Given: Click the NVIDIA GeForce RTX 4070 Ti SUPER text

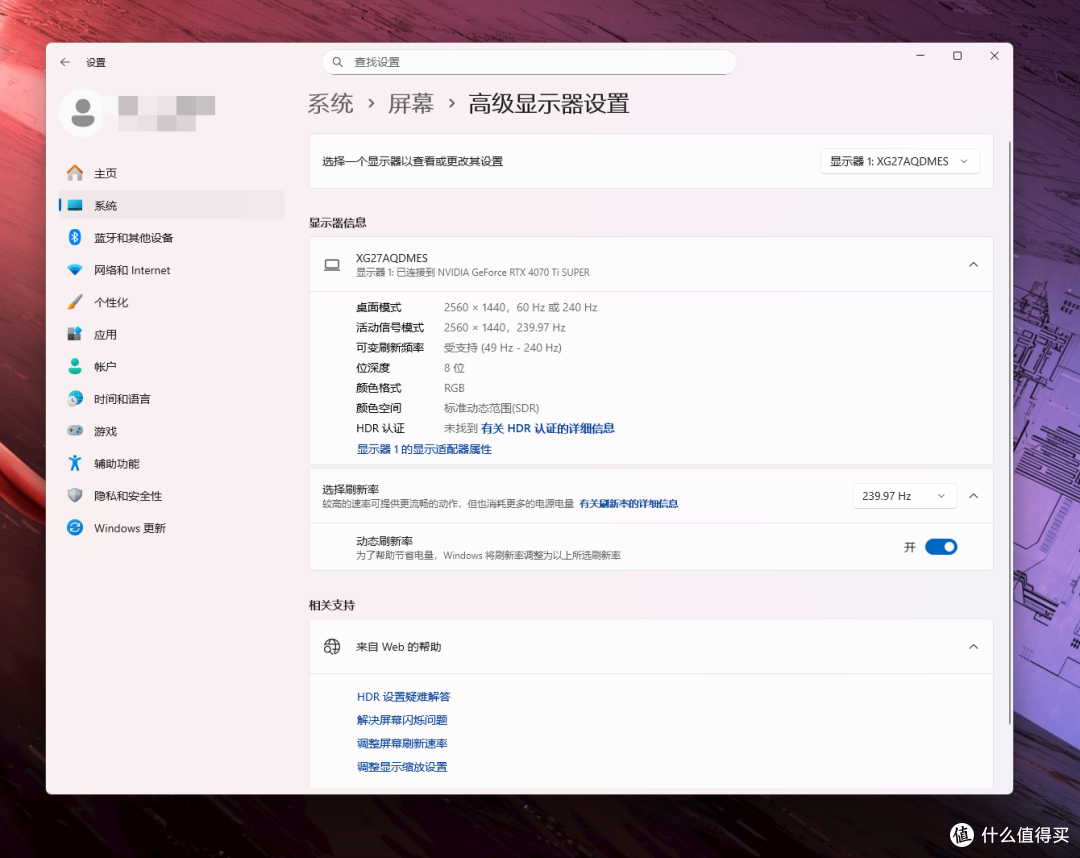Looking at the screenshot, I should [x=514, y=272].
